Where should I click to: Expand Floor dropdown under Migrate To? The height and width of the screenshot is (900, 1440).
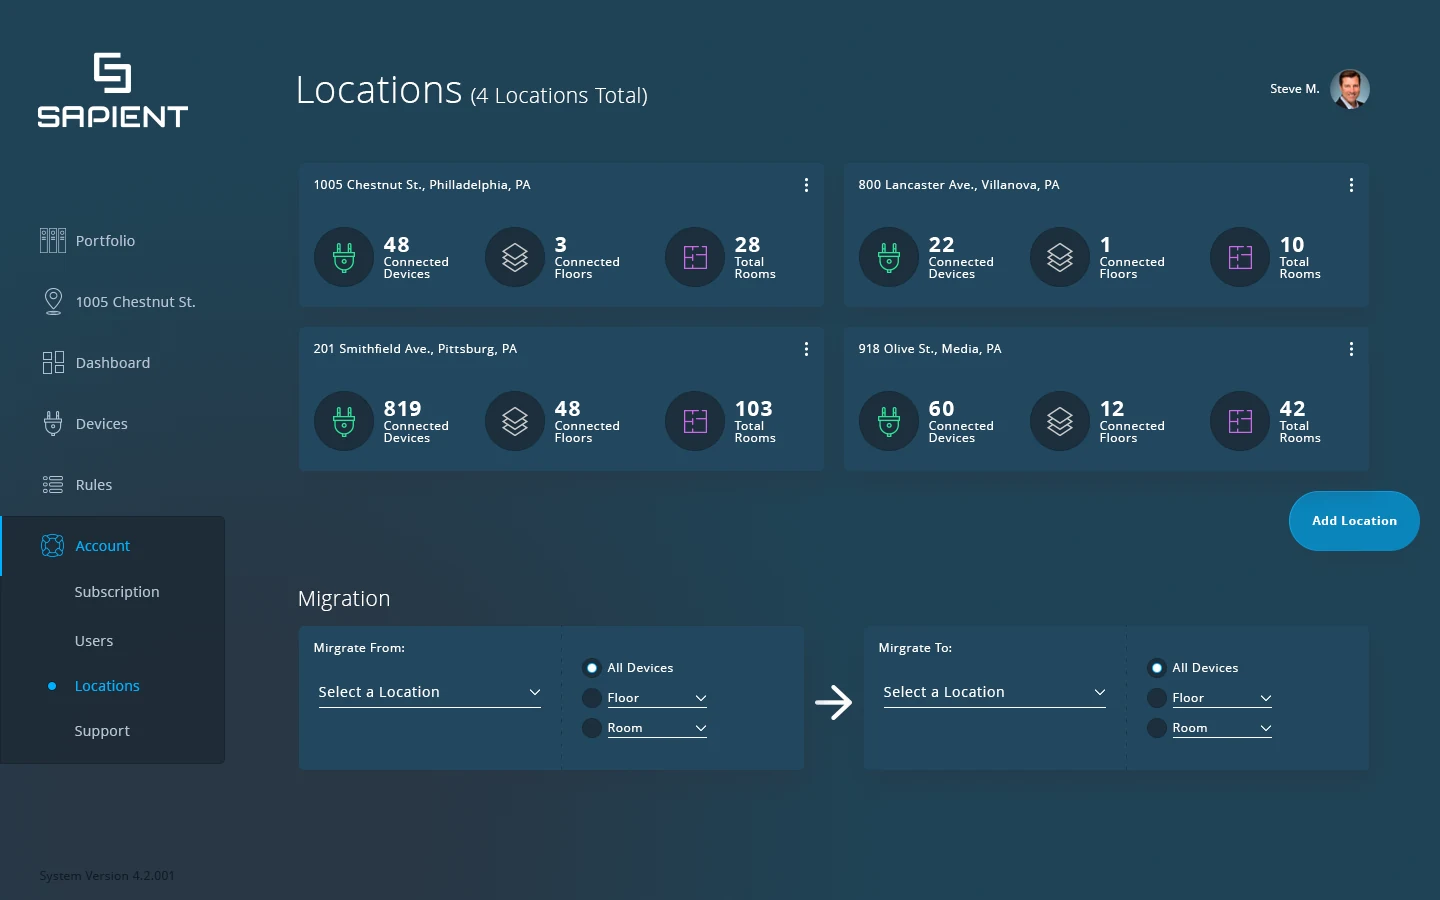click(1222, 698)
